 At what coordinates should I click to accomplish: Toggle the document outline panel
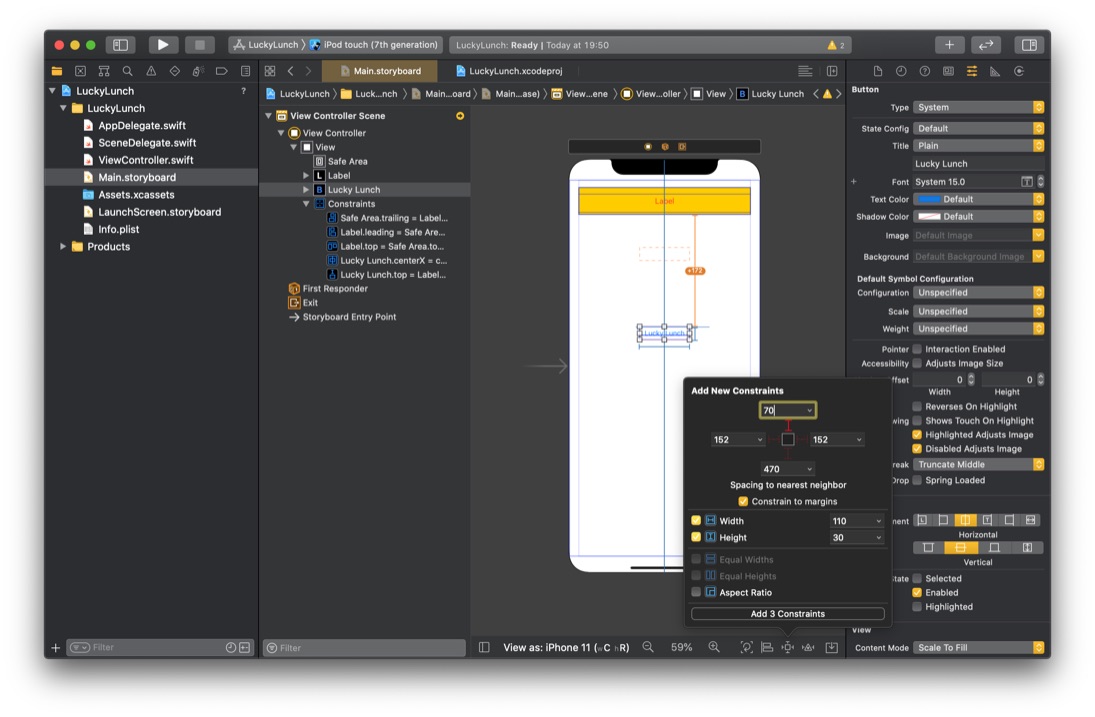[484, 647]
